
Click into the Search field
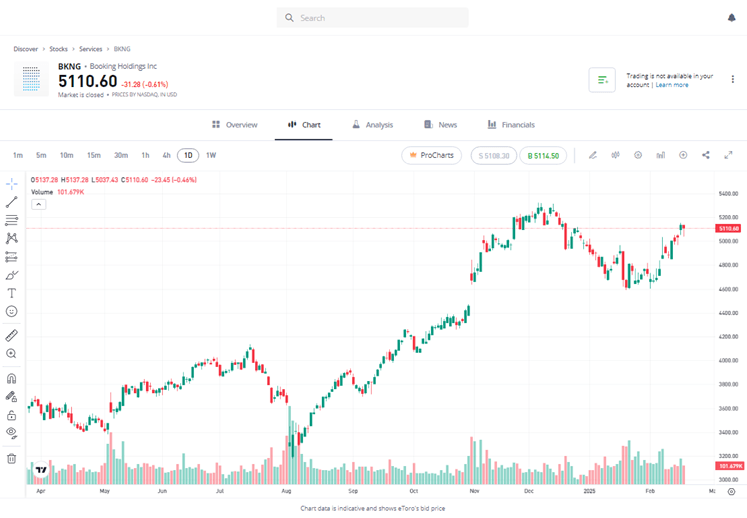pos(372,18)
